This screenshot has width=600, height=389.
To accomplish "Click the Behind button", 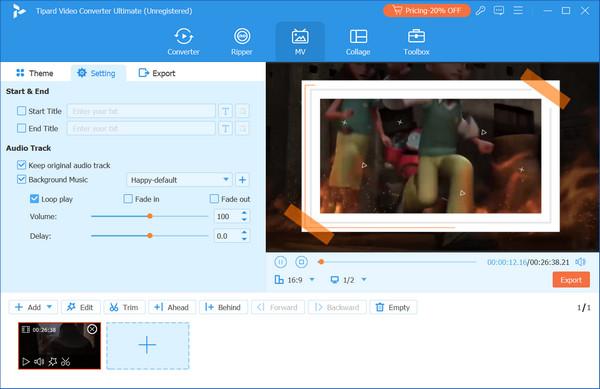I will point(223,307).
